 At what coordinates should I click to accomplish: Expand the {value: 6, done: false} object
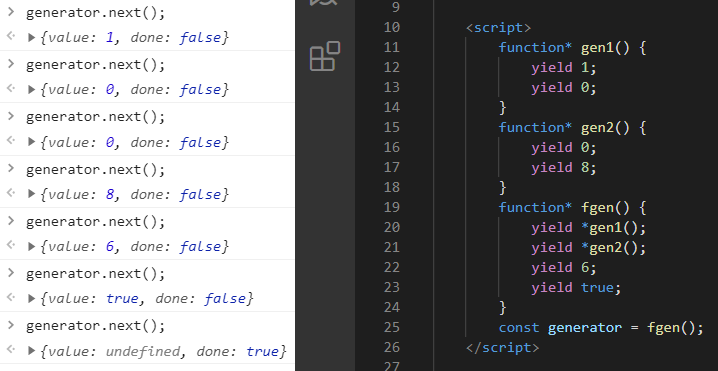pos(32,246)
